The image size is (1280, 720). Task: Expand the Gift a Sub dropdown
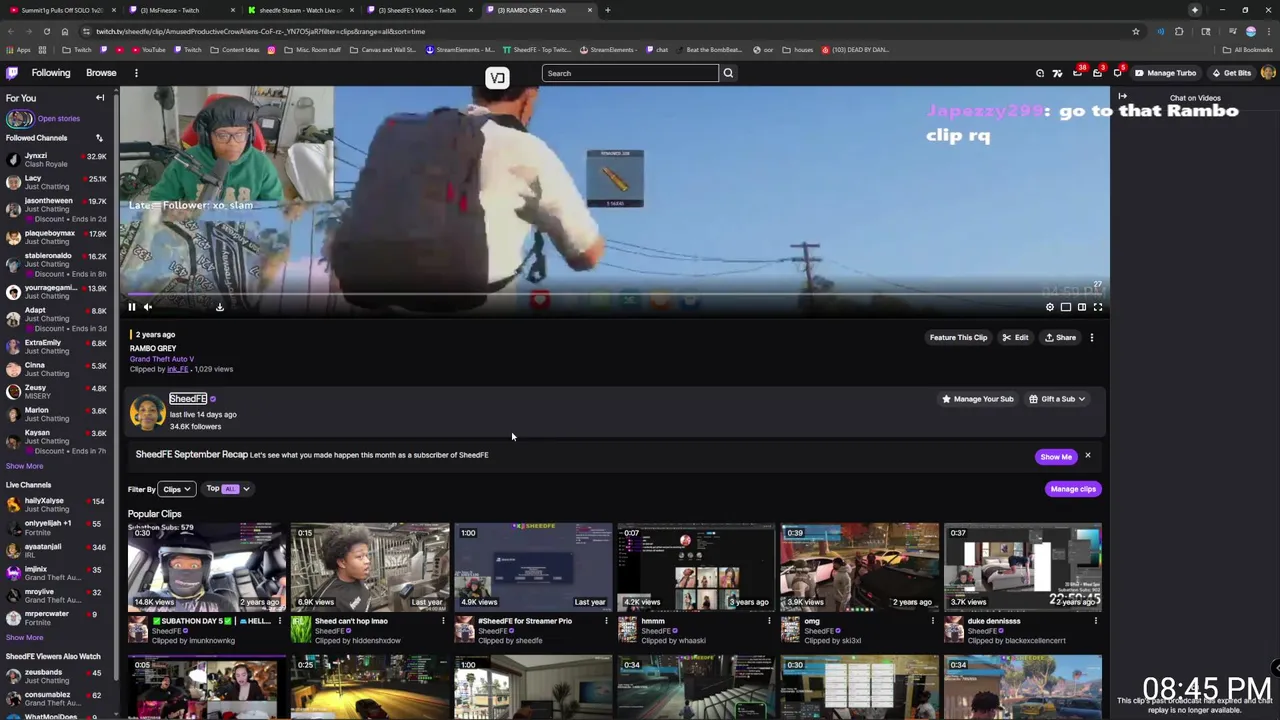click(1057, 399)
